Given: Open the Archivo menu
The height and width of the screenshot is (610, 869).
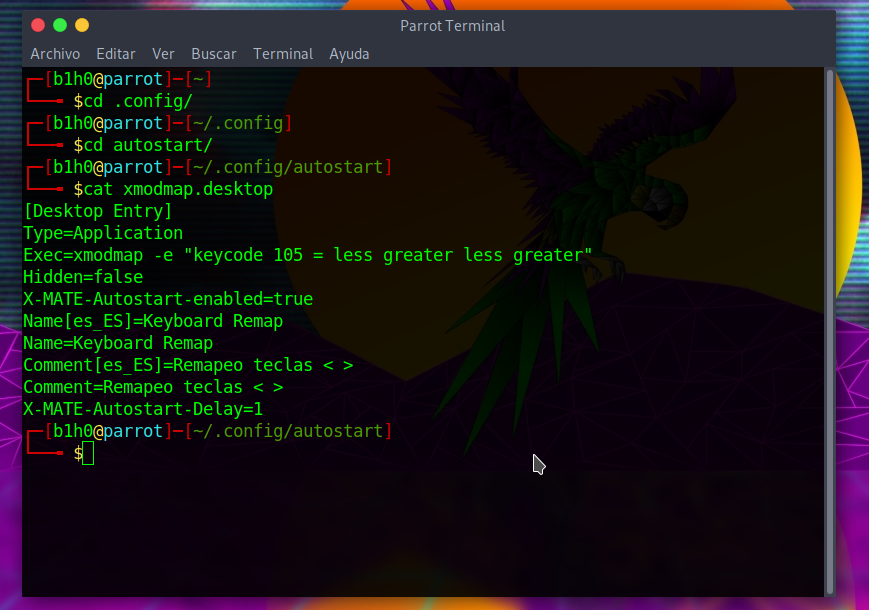Looking at the screenshot, I should 55,54.
